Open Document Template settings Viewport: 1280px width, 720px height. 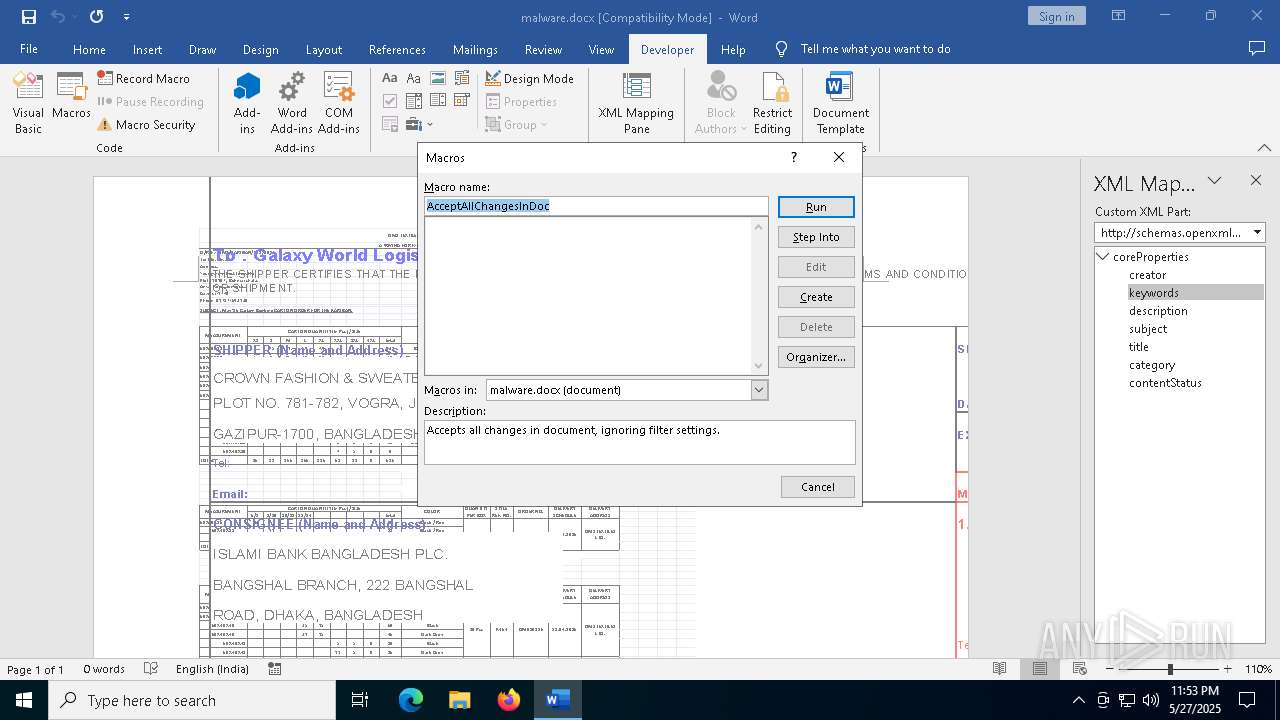point(840,103)
